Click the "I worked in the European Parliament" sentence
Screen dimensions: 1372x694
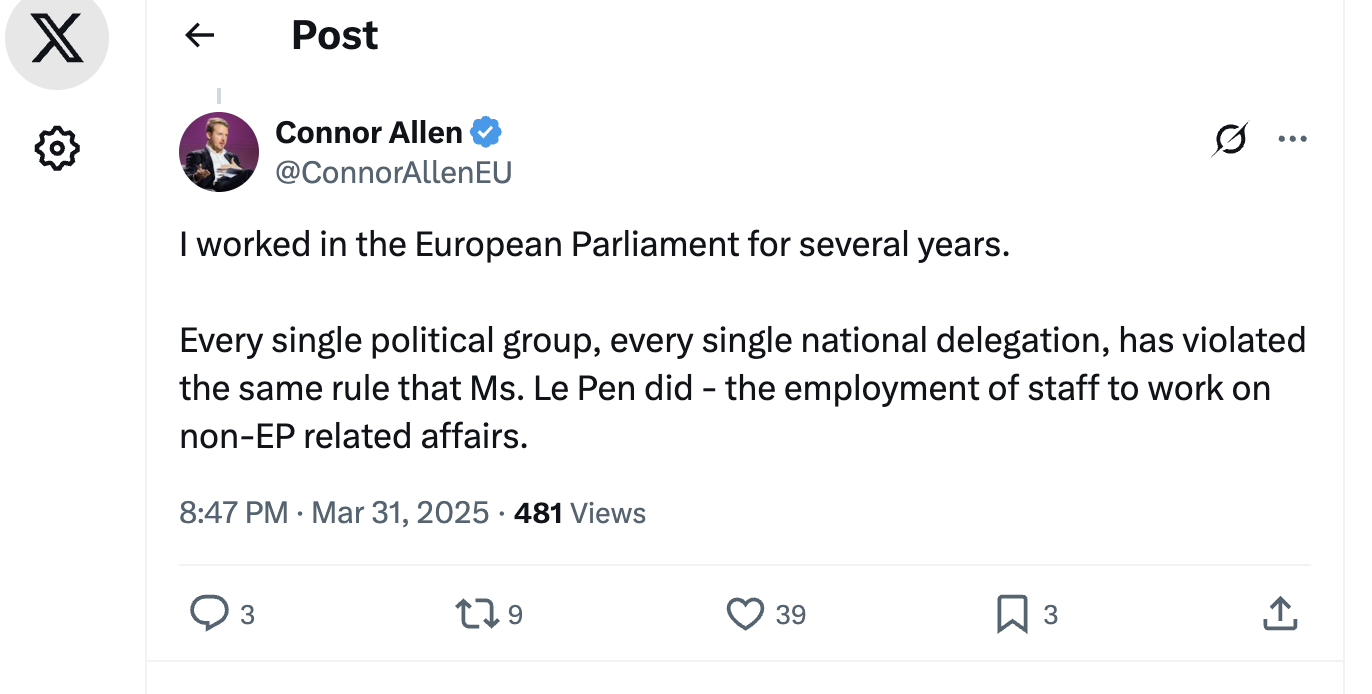(x=594, y=245)
